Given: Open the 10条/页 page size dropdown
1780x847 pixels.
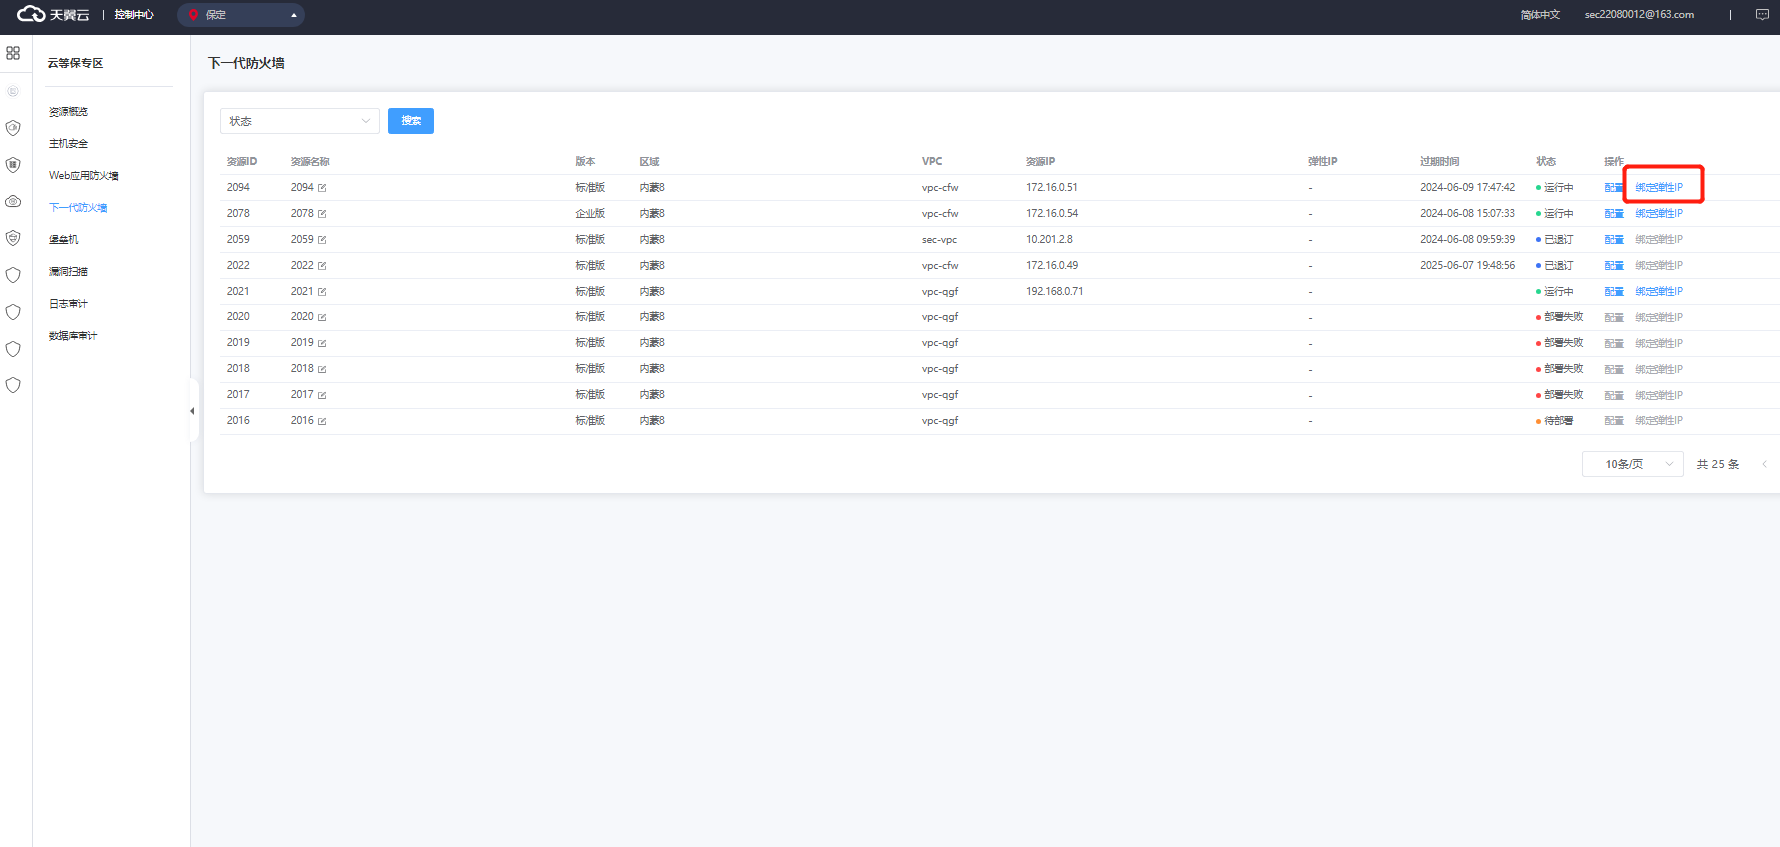Looking at the screenshot, I should 1633,464.
